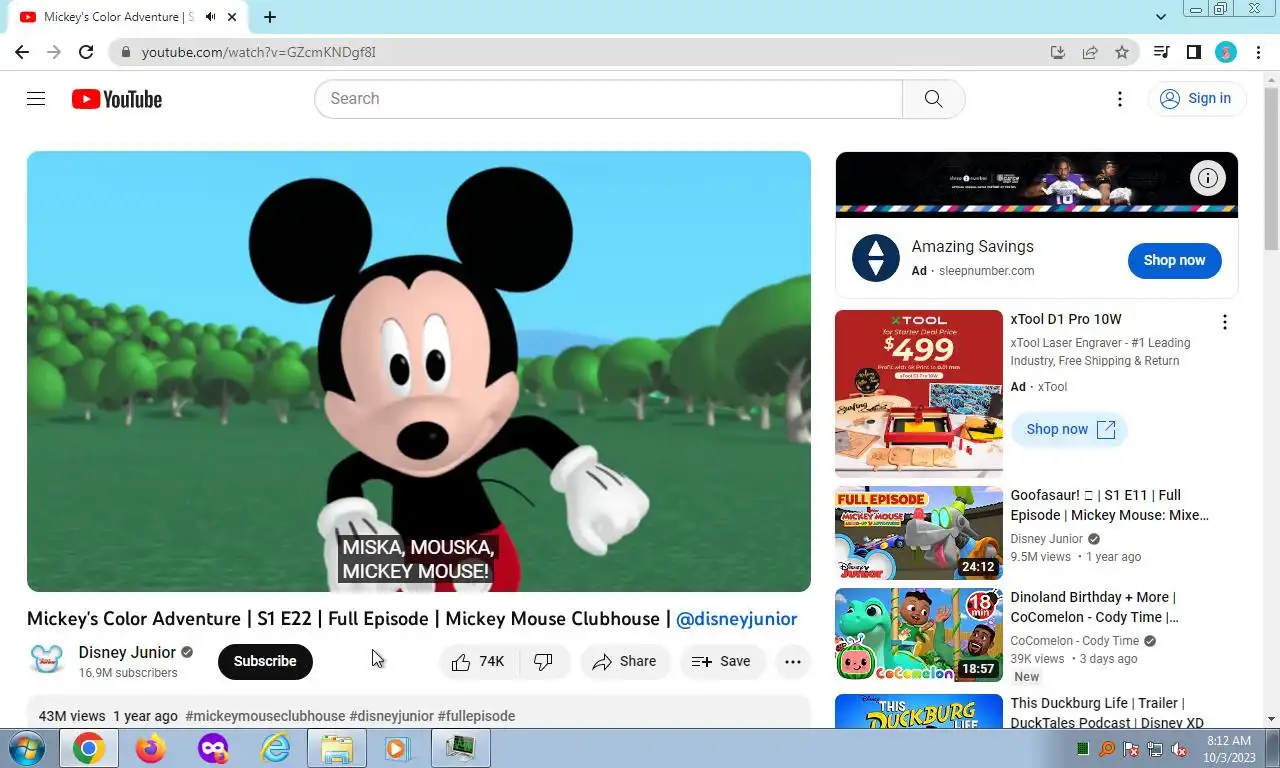Click the scrollbar down arrow

pos(1271,719)
